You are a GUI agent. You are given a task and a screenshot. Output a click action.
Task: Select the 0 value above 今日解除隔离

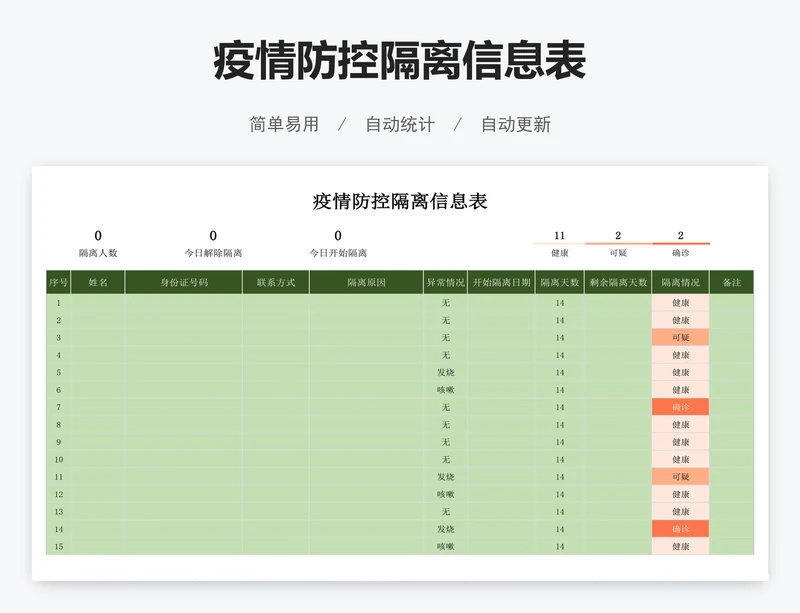213,236
